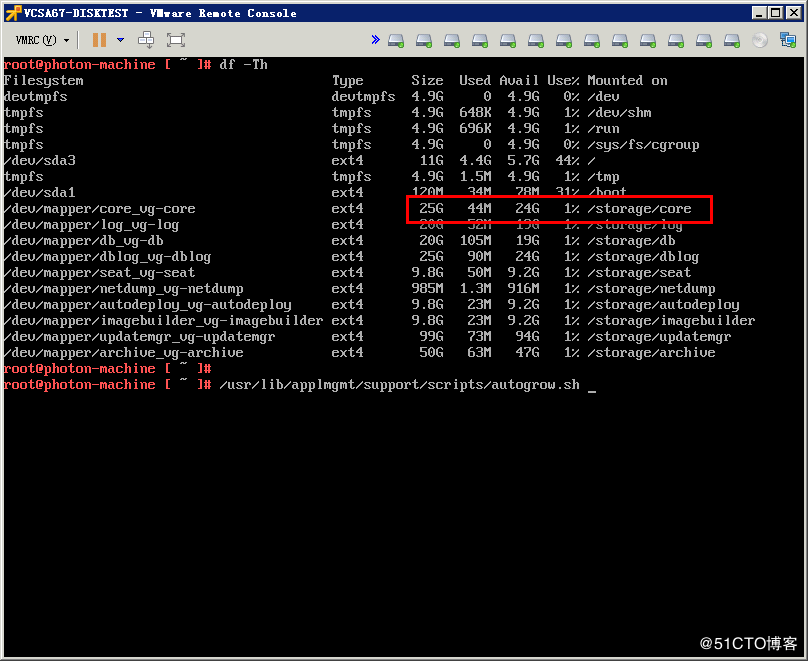Click the Send Ctrl+Alt+Del icon
808x661 pixels.
[x=146, y=40]
